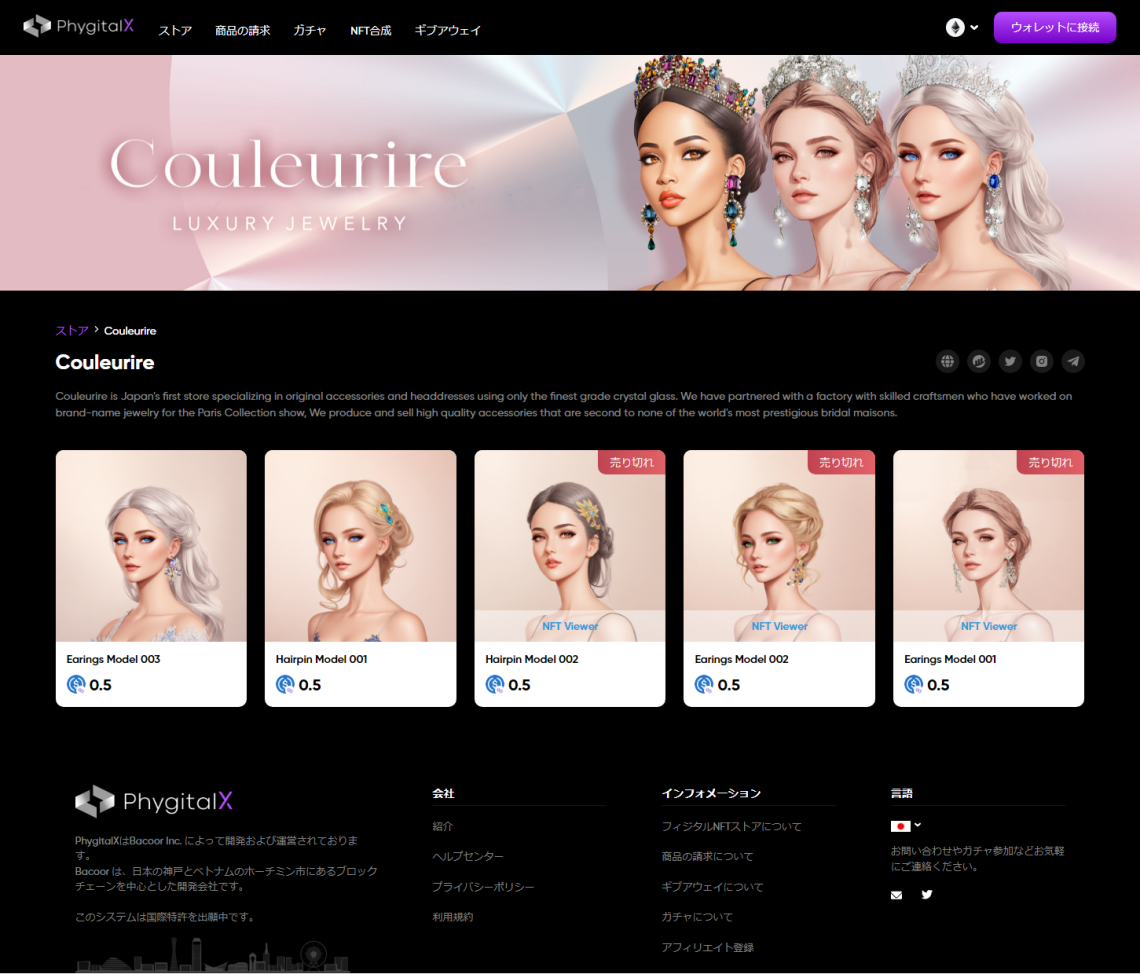Open ギブアウェイについて footer link

point(712,888)
